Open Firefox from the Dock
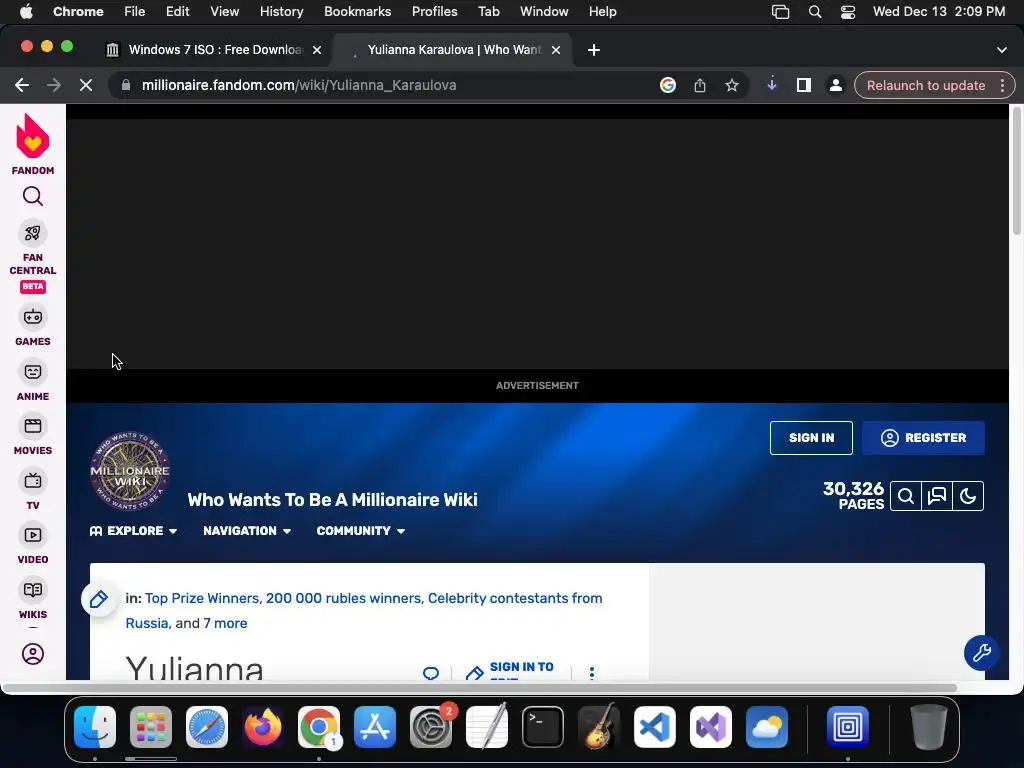Viewport: 1024px width, 768px height. pyautogui.click(x=263, y=726)
